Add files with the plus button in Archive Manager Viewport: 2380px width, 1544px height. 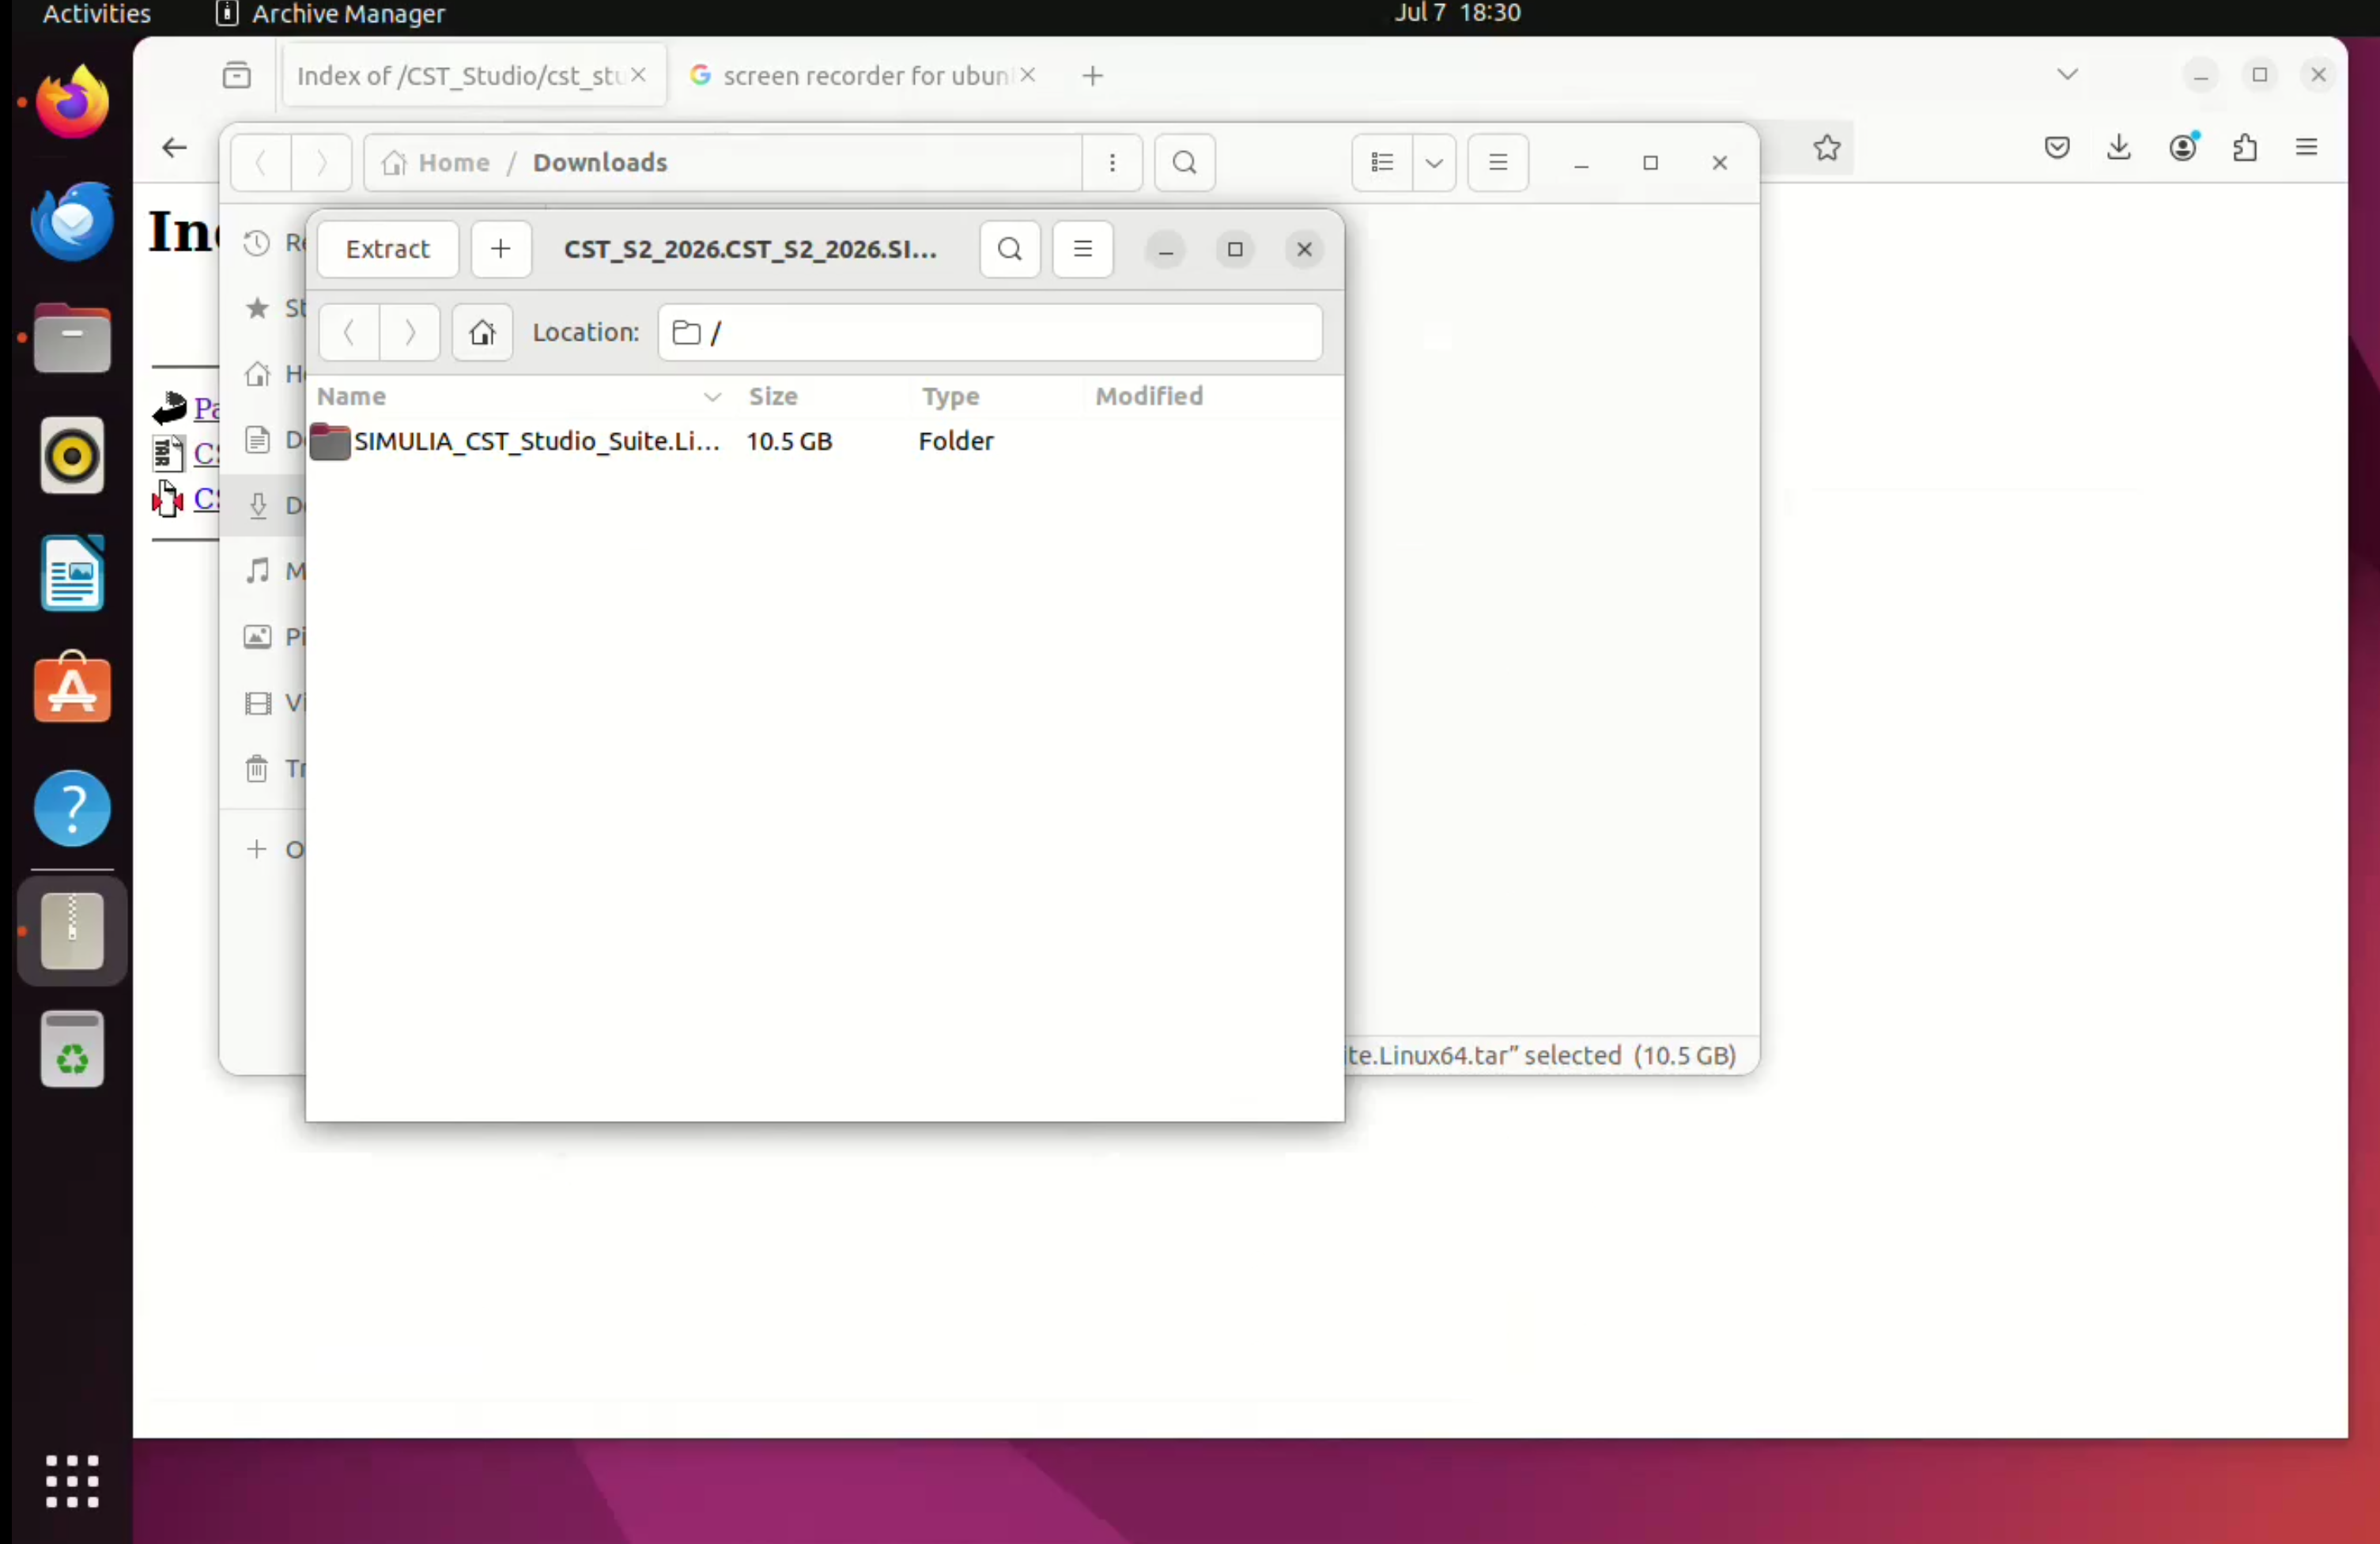pyautogui.click(x=501, y=249)
